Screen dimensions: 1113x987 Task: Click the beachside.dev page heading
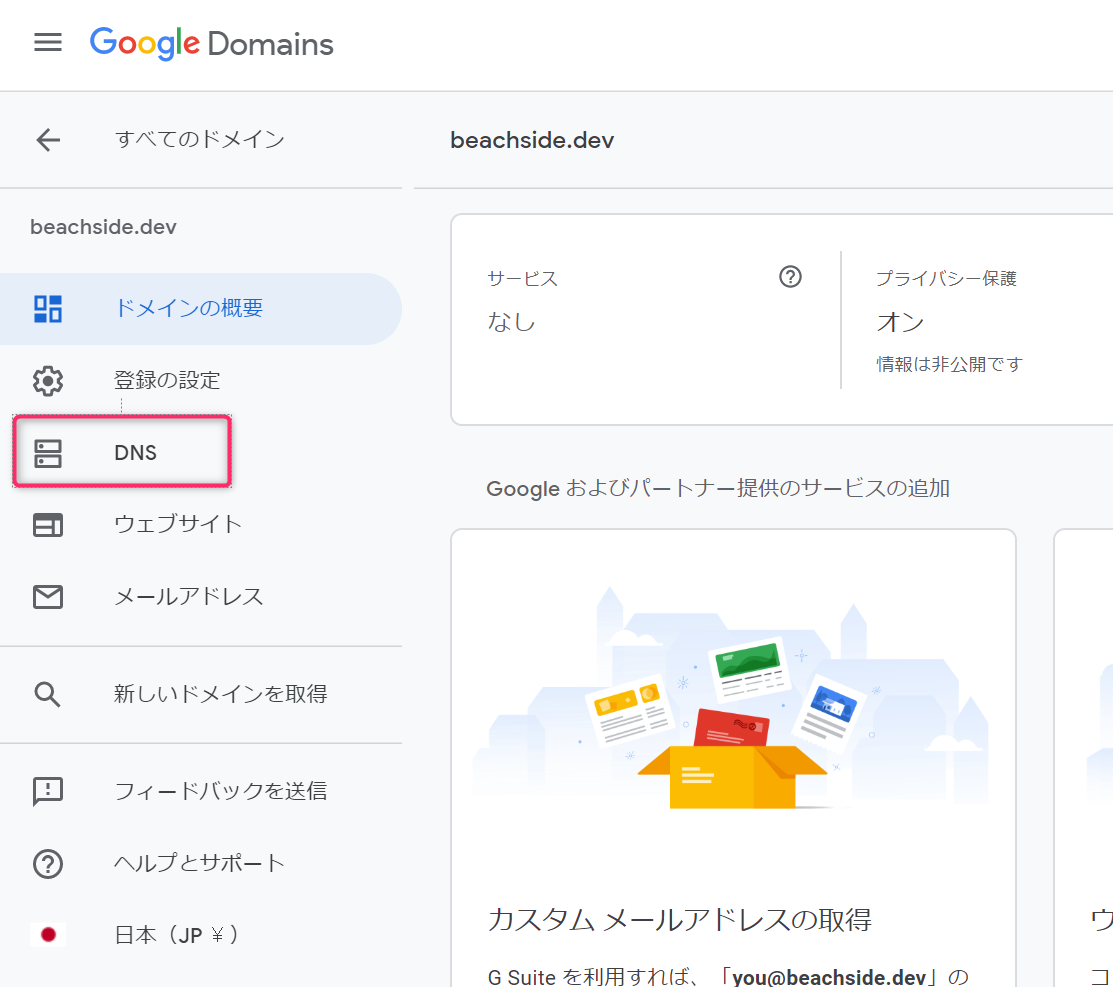click(x=532, y=140)
